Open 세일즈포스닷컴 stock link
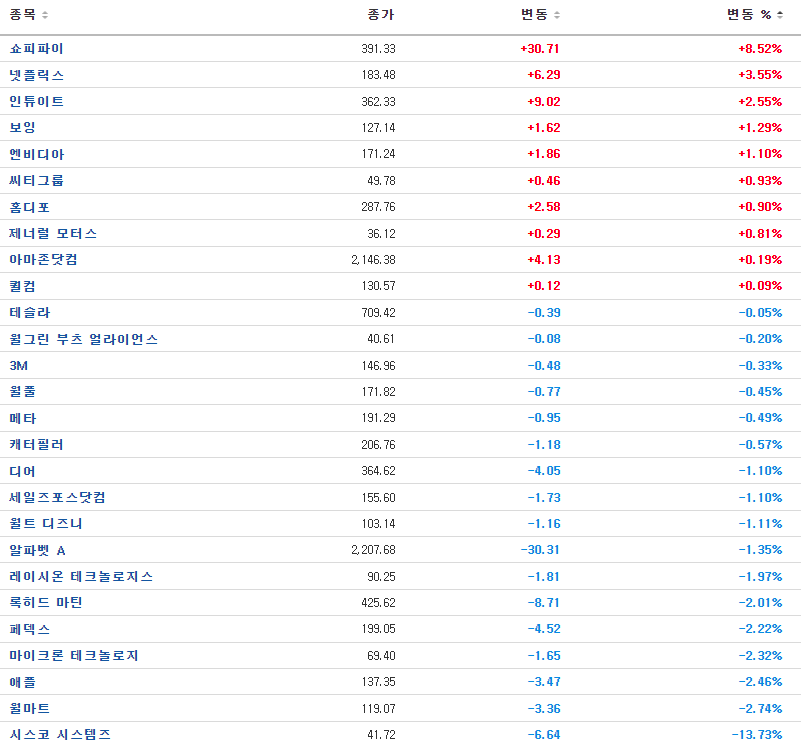This screenshot has height=753, width=801. point(57,497)
